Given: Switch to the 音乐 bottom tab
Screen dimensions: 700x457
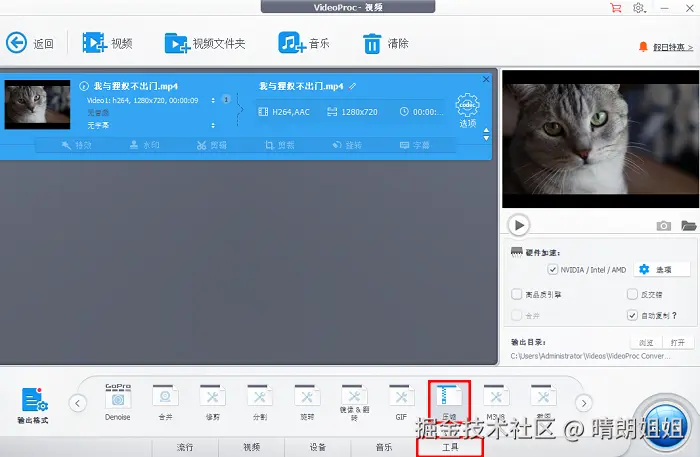Looking at the screenshot, I should 384,447.
